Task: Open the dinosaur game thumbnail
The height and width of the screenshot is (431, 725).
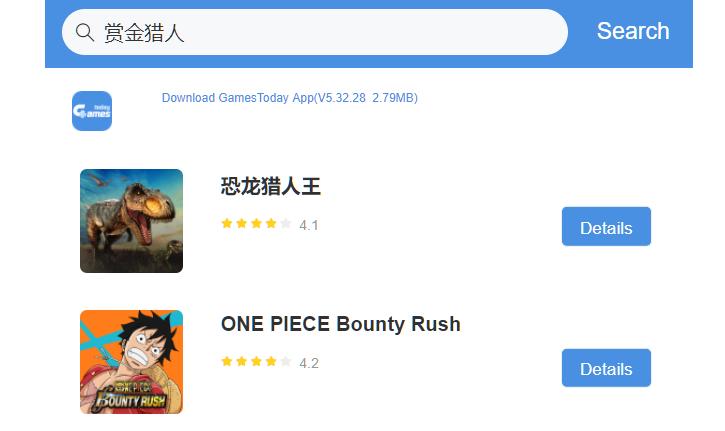Action: point(131,221)
